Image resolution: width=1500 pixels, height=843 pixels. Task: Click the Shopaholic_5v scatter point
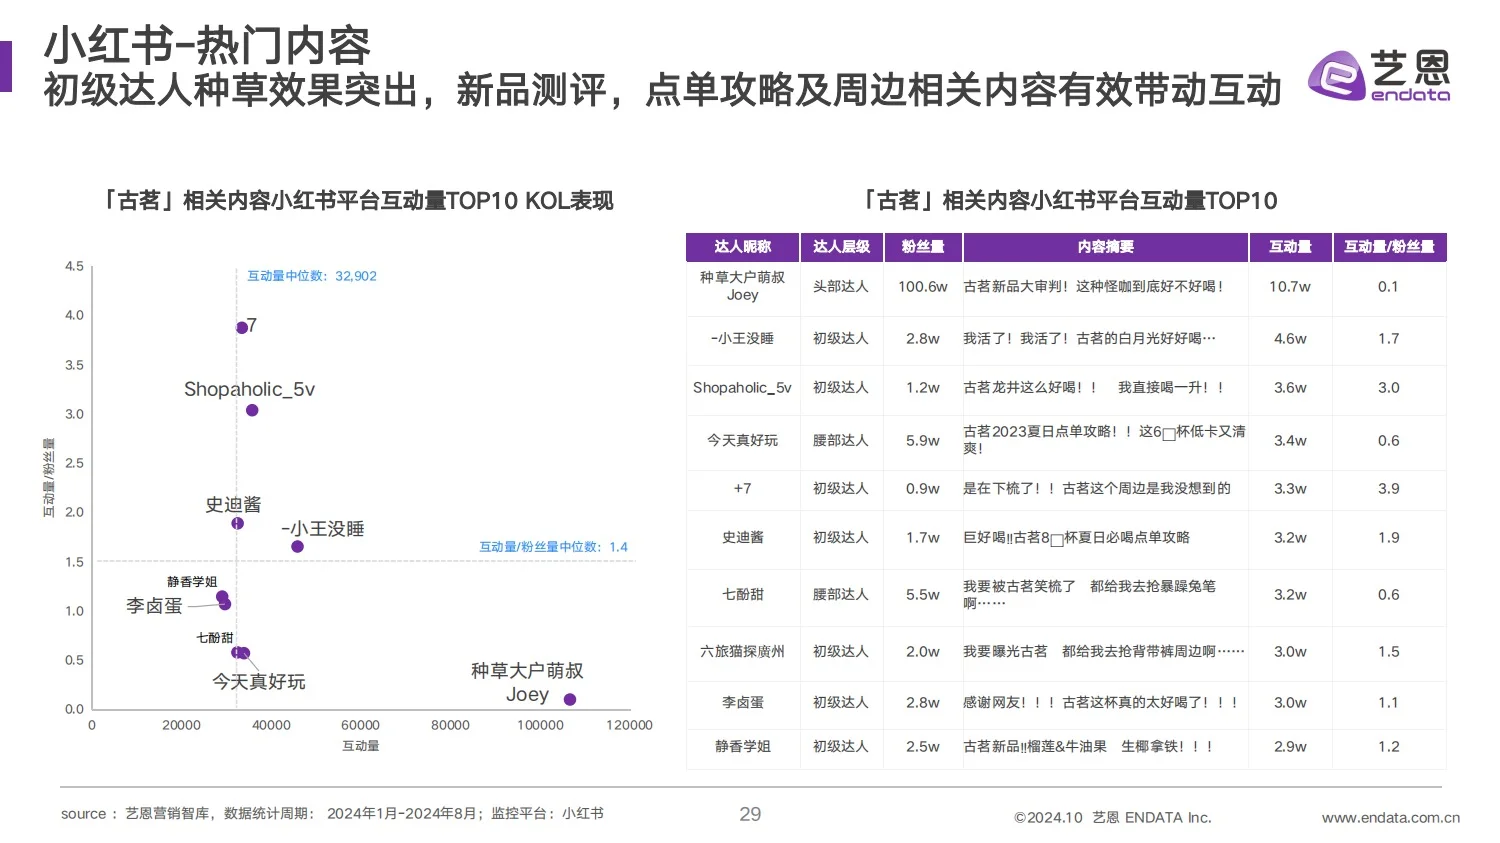tap(252, 410)
